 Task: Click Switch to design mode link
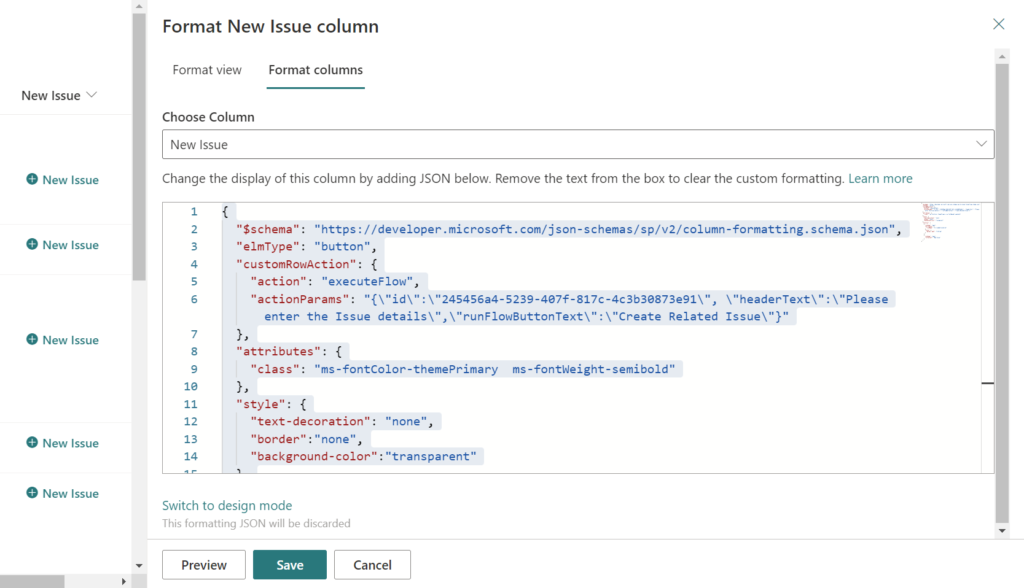[227, 506]
